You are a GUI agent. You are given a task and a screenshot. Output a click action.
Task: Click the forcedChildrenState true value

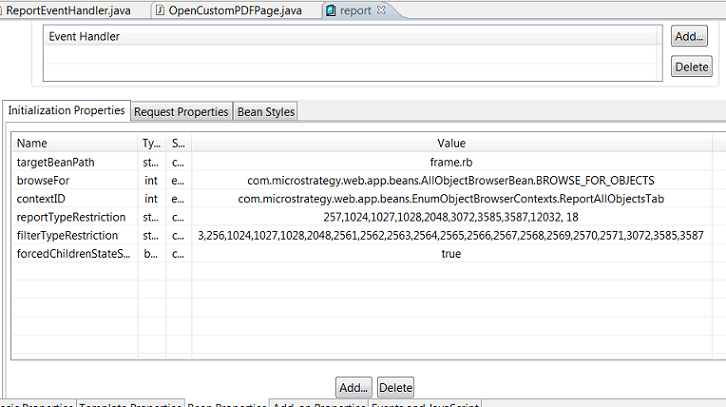point(451,254)
